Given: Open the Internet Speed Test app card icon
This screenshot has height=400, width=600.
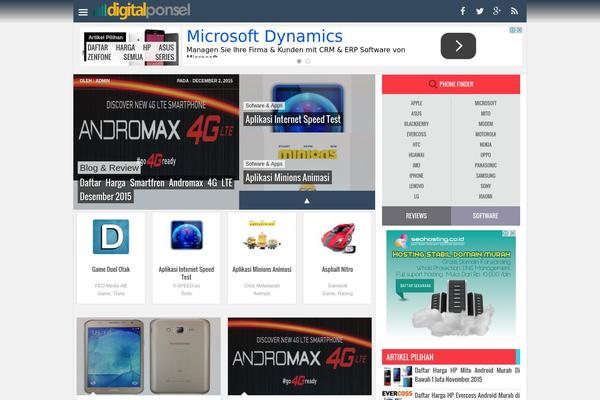Looking at the screenshot, I should pyautogui.click(x=186, y=235).
